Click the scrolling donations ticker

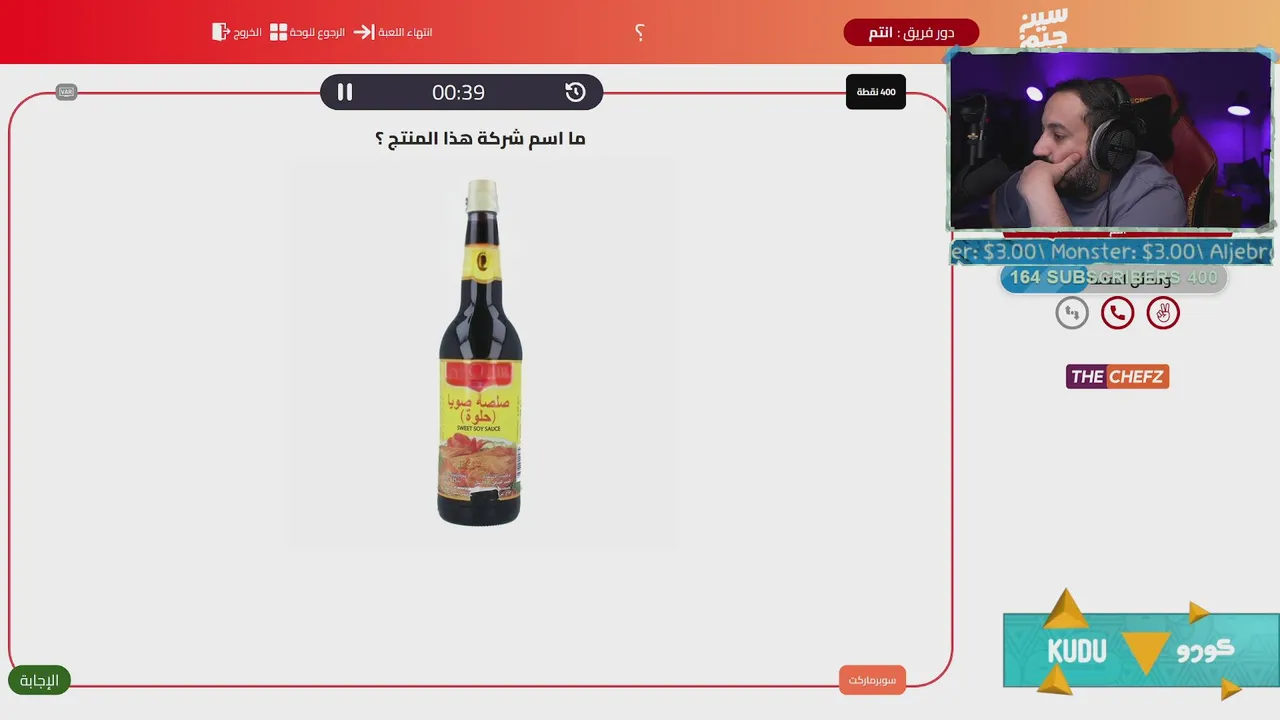(1111, 252)
